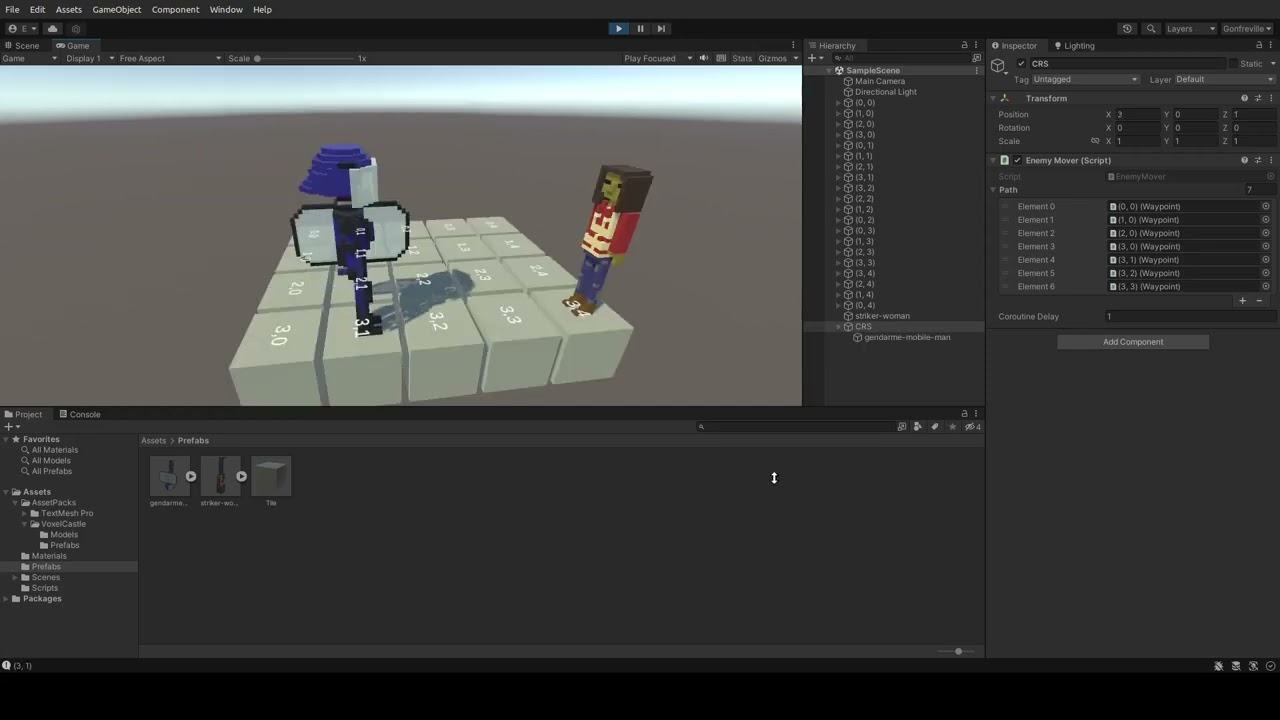The height and width of the screenshot is (720, 1280).
Task: Open the Project create plus button
Action: point(11,427)
